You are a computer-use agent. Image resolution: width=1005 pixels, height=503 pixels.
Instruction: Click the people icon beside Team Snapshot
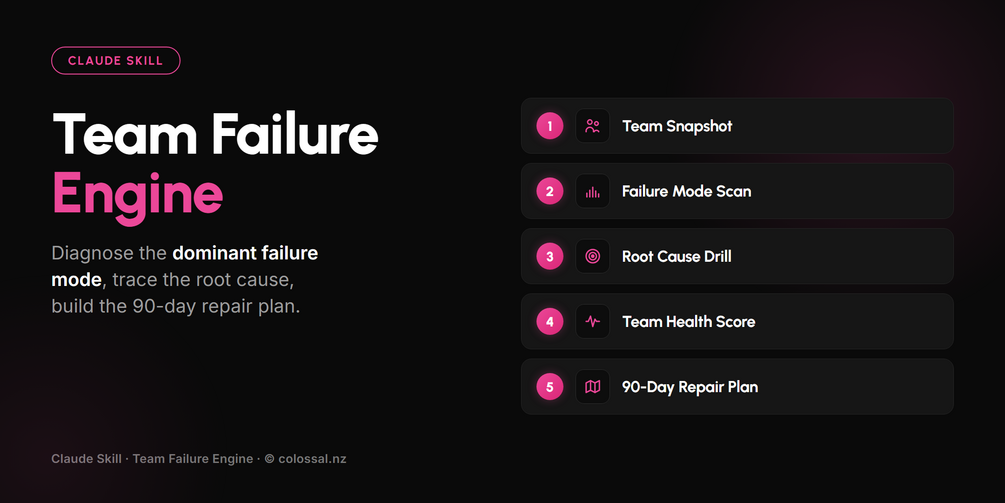[592, 126]
